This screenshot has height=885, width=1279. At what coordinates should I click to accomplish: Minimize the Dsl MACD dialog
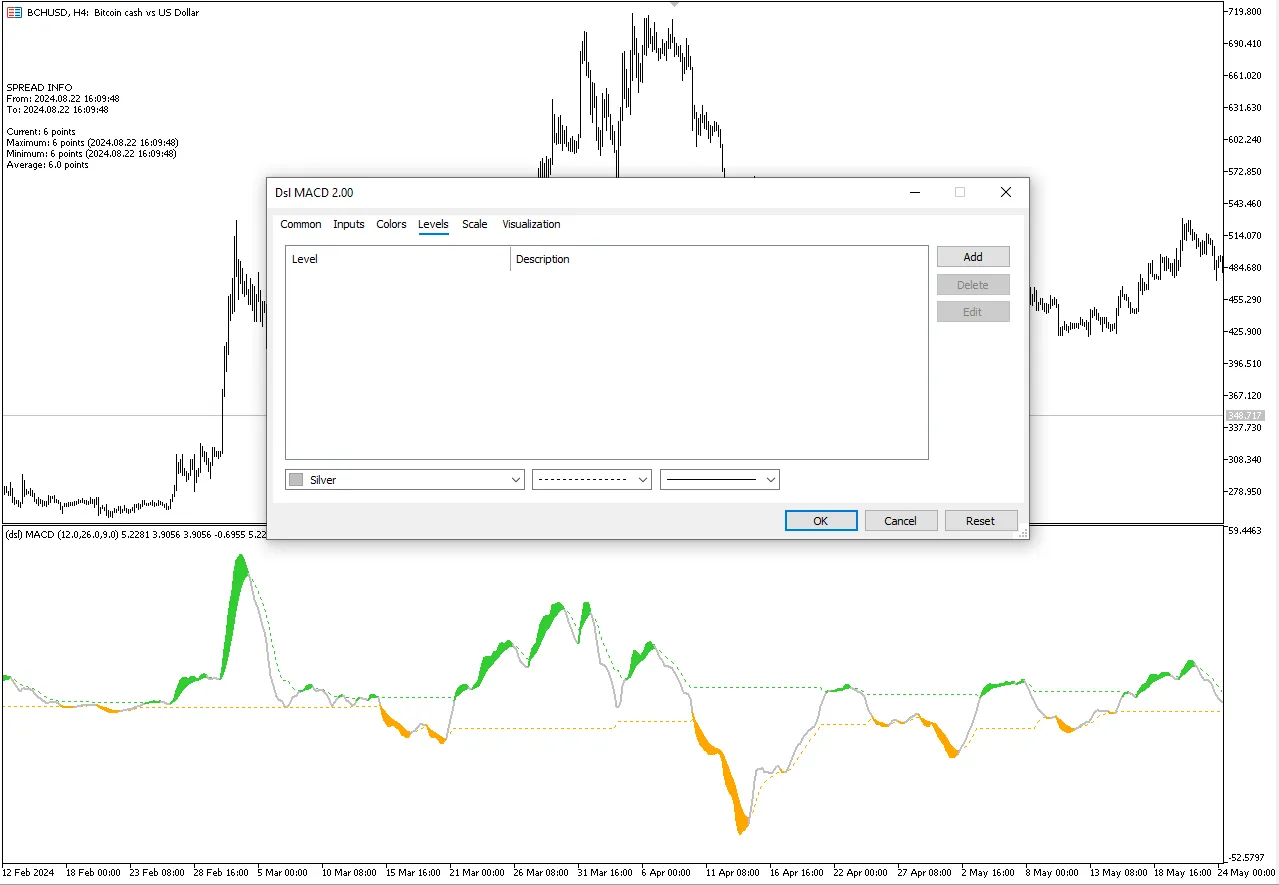click(914, 192)
